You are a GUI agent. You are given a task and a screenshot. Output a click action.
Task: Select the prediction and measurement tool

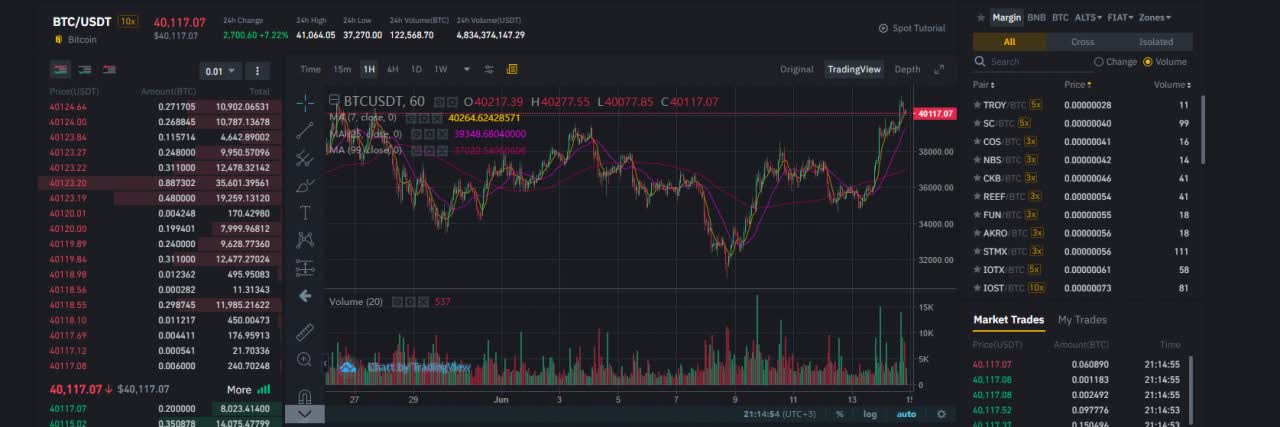305,268
